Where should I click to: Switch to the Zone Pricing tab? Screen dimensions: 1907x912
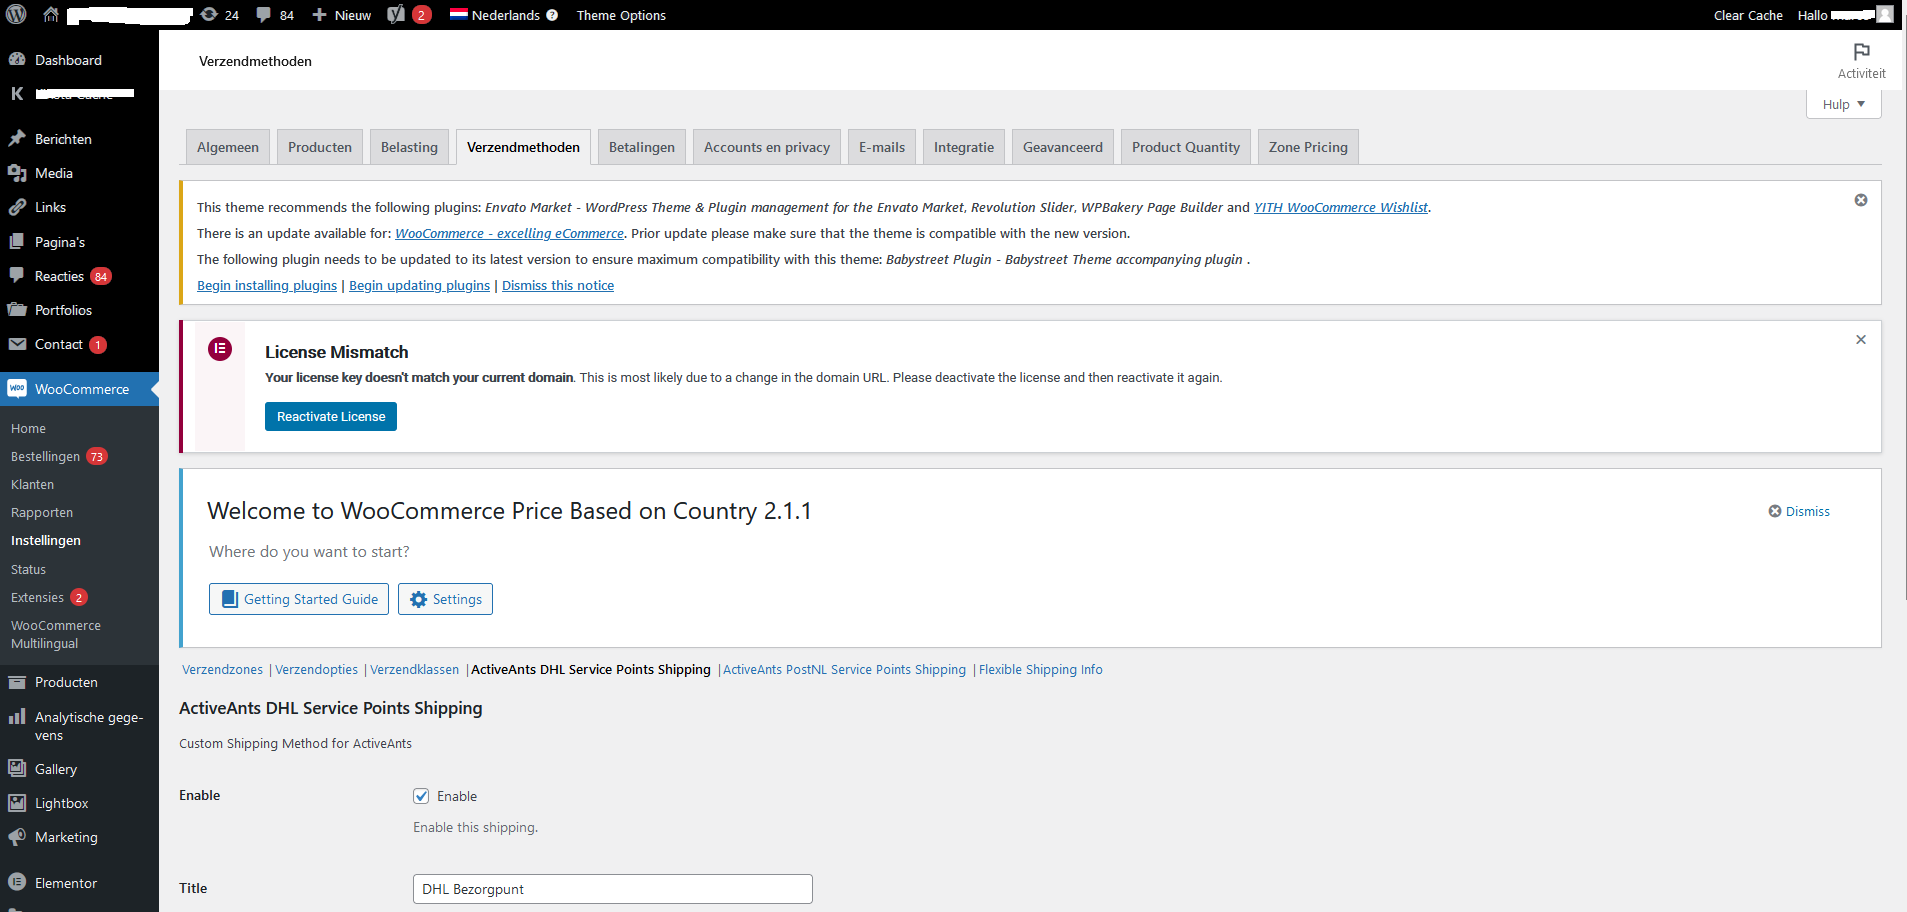[1307, 147]
